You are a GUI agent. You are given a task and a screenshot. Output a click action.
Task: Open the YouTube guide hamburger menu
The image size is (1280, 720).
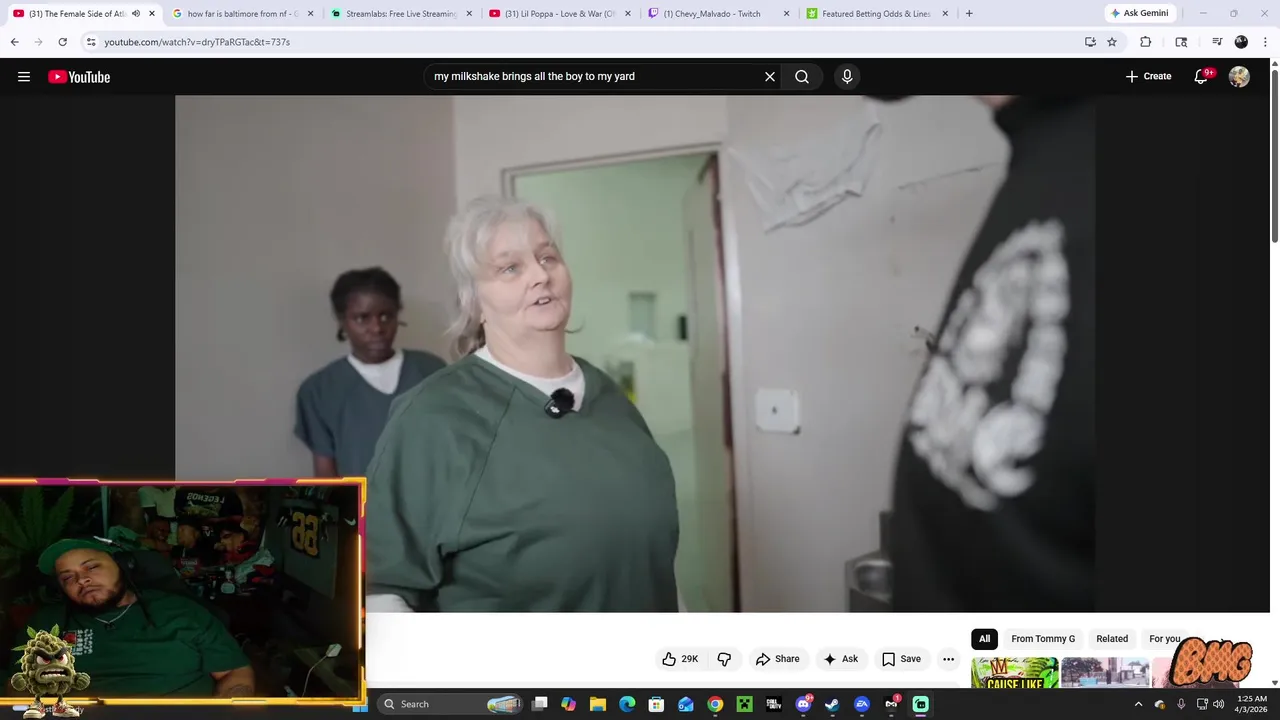(24, 77)
